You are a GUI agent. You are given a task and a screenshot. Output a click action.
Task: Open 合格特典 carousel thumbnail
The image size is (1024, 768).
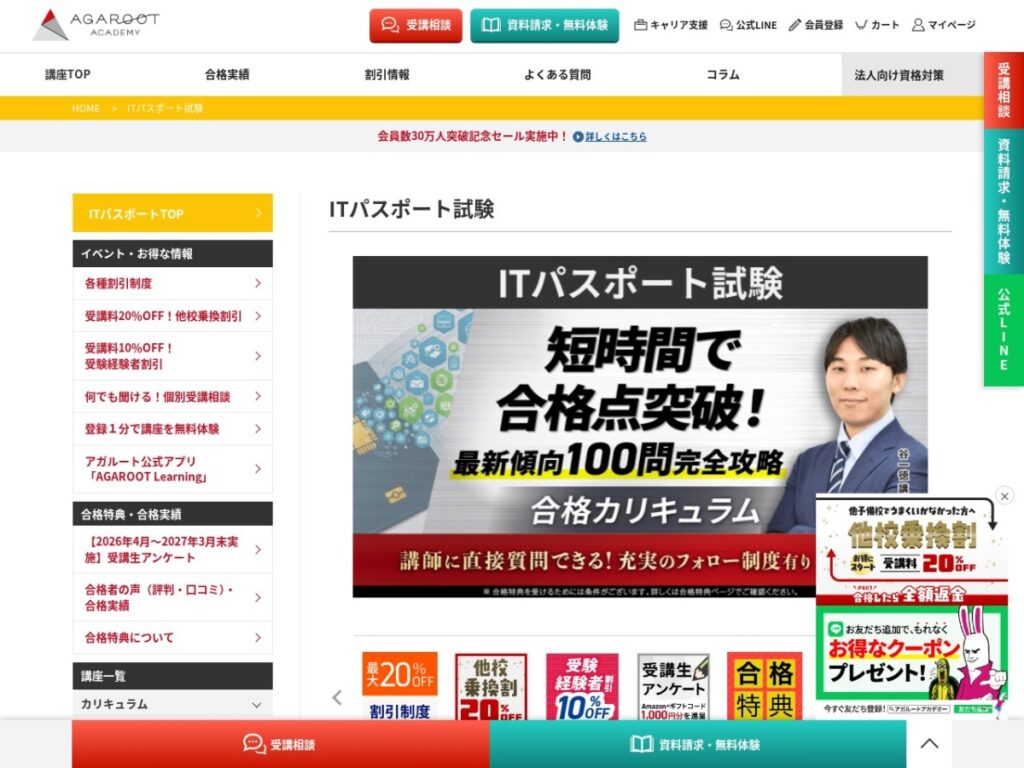click(x=764, y=686)
